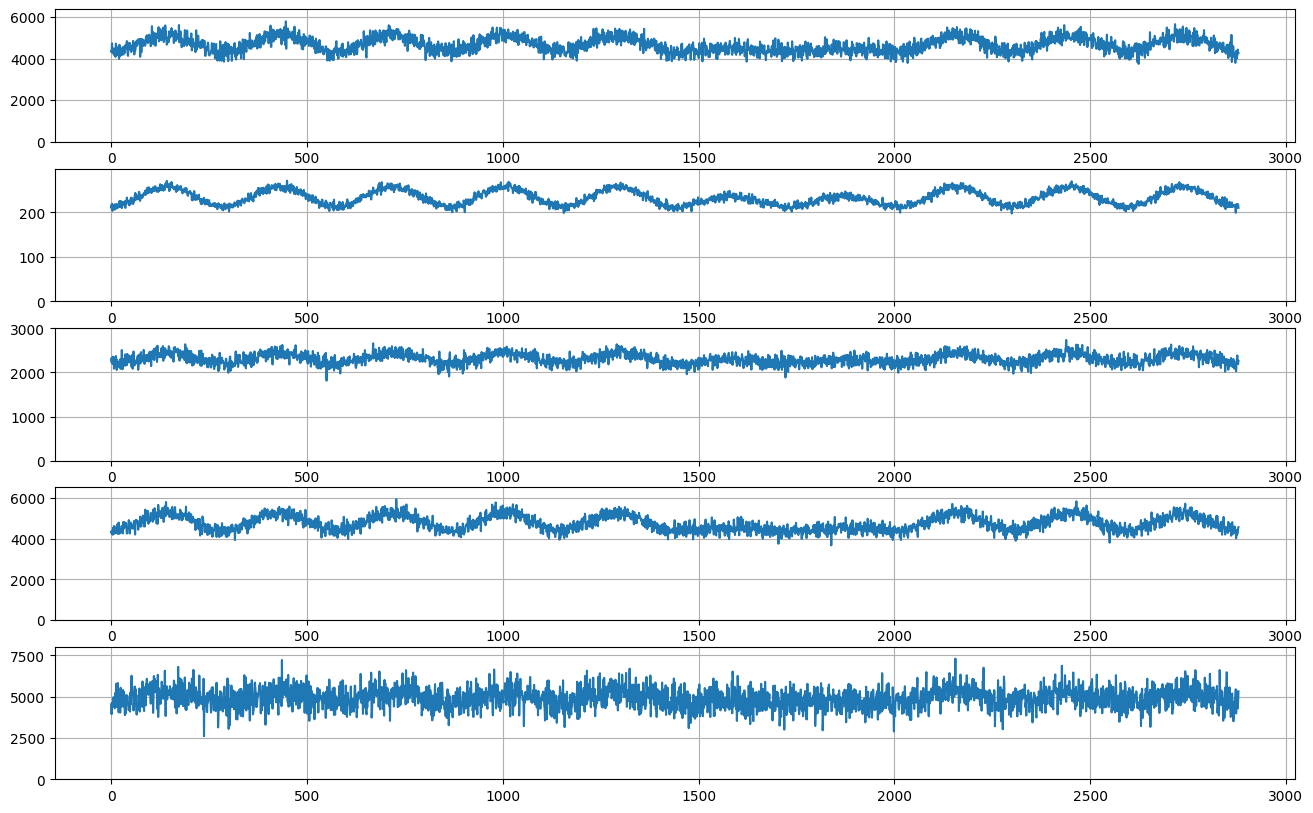The image size is (1313, 813).
Task: Click the data trace in the middle subplot
Action: pos(600,360)
